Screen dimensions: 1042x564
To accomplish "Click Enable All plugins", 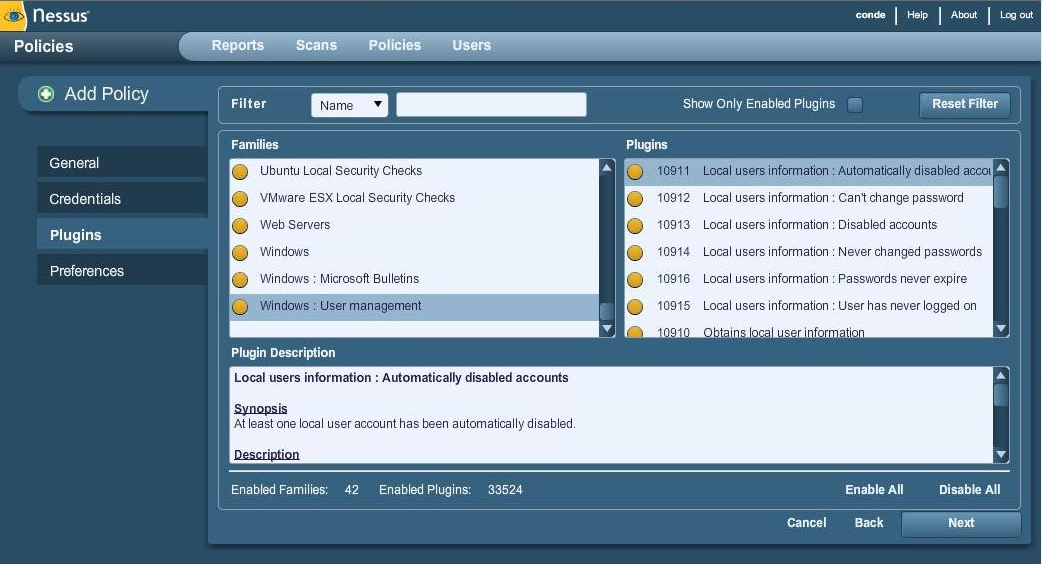I will [x=874, y=490].
